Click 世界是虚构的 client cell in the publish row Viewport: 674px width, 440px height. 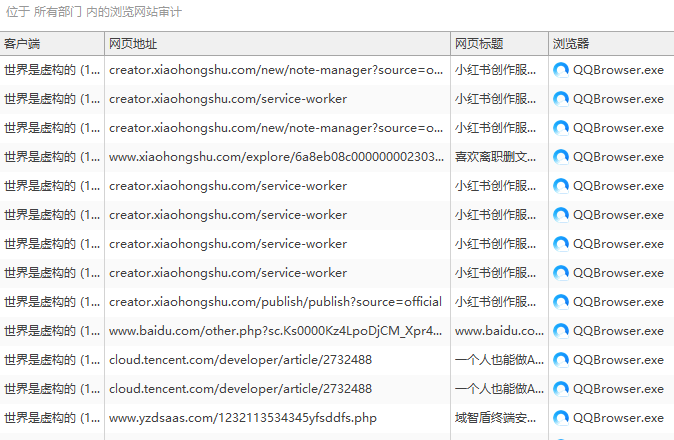click(x=52, y=302)
